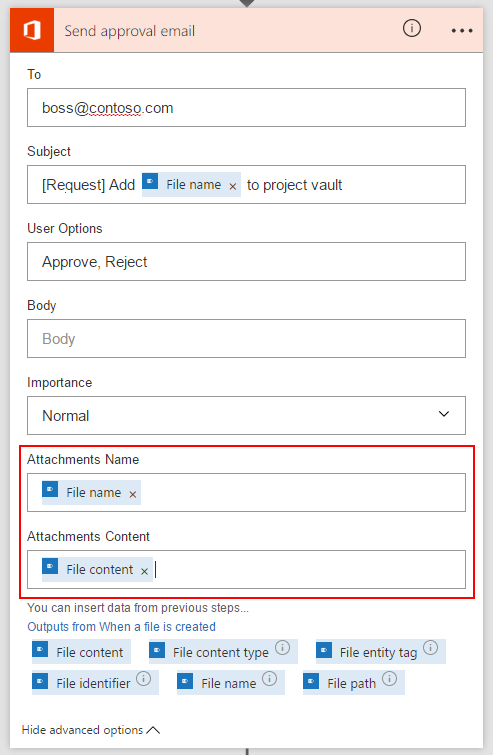Open Outputs from When a file is created

(121, 626)
